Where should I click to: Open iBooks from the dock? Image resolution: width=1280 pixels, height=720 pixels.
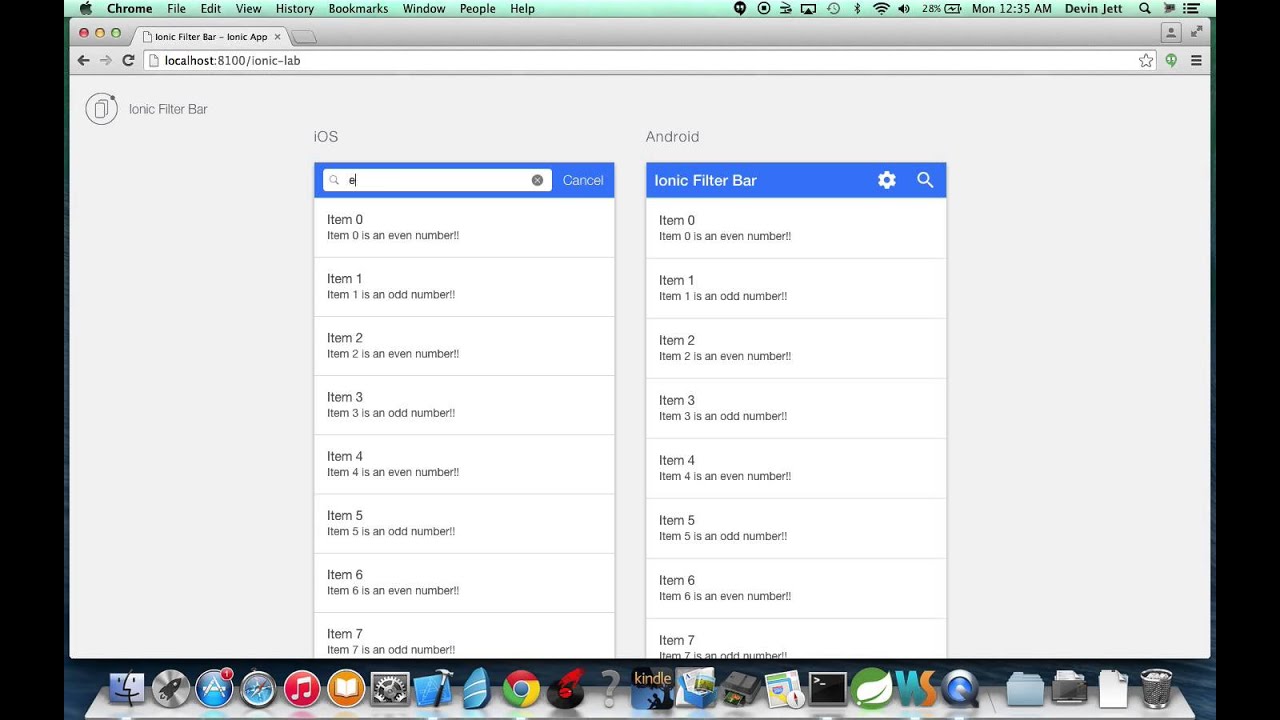pos(346,688)
